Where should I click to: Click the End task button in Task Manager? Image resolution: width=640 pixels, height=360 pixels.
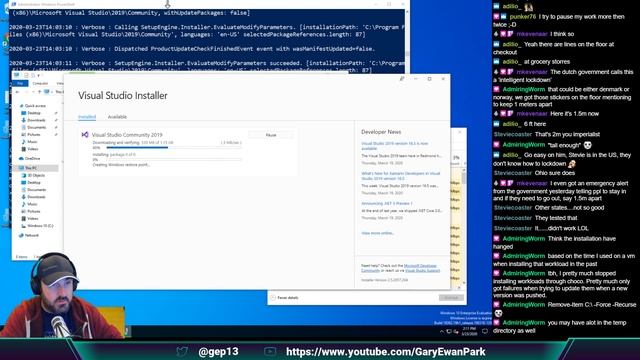(451, 298)
